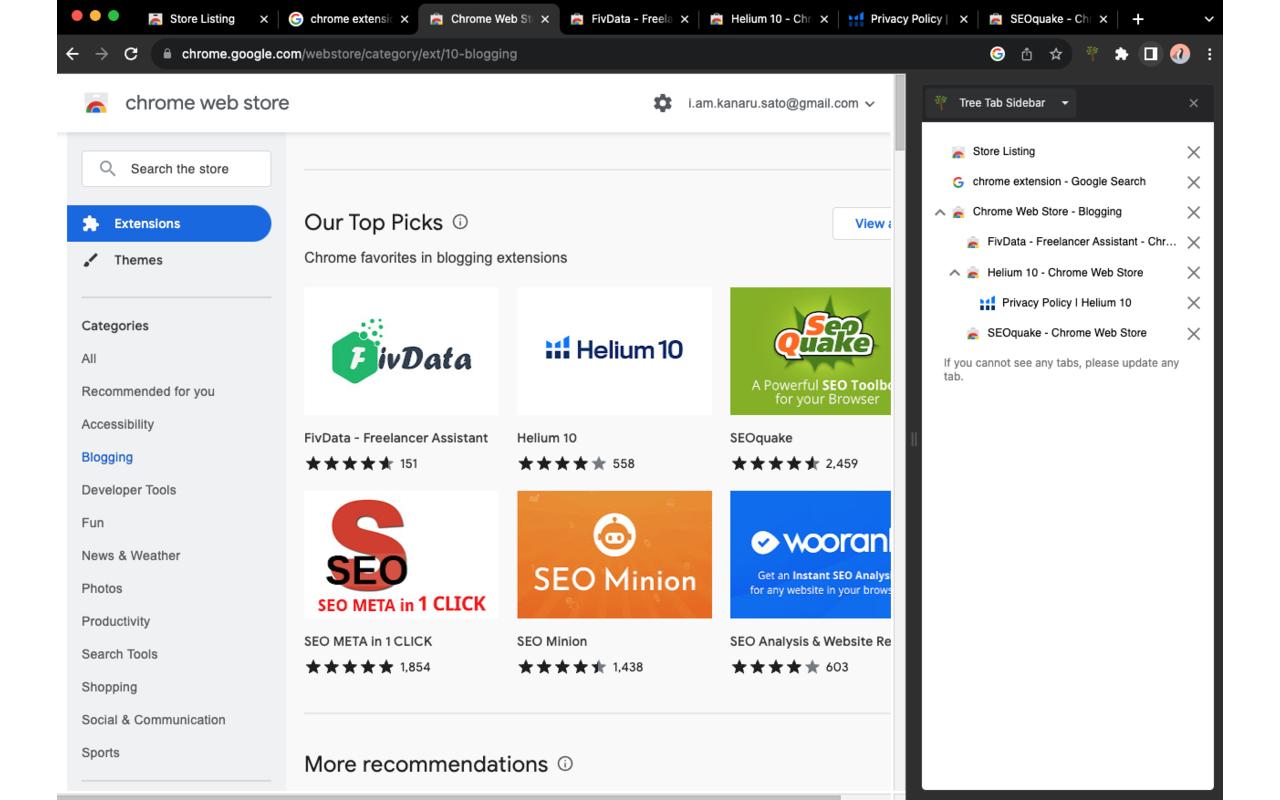This screenshot has height=800, width=1280.
Task: Toggle the browser side panel icon
Action: tap(1150, 54)
